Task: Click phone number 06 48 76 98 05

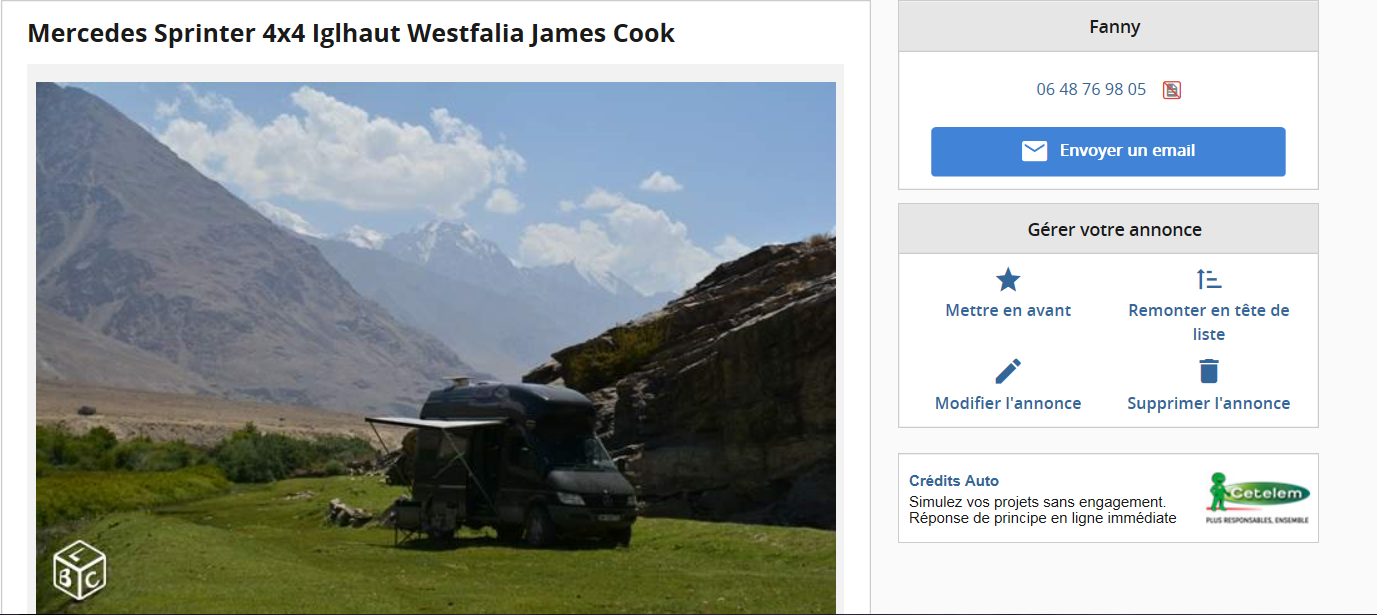Action: [x=1091, y=89]
